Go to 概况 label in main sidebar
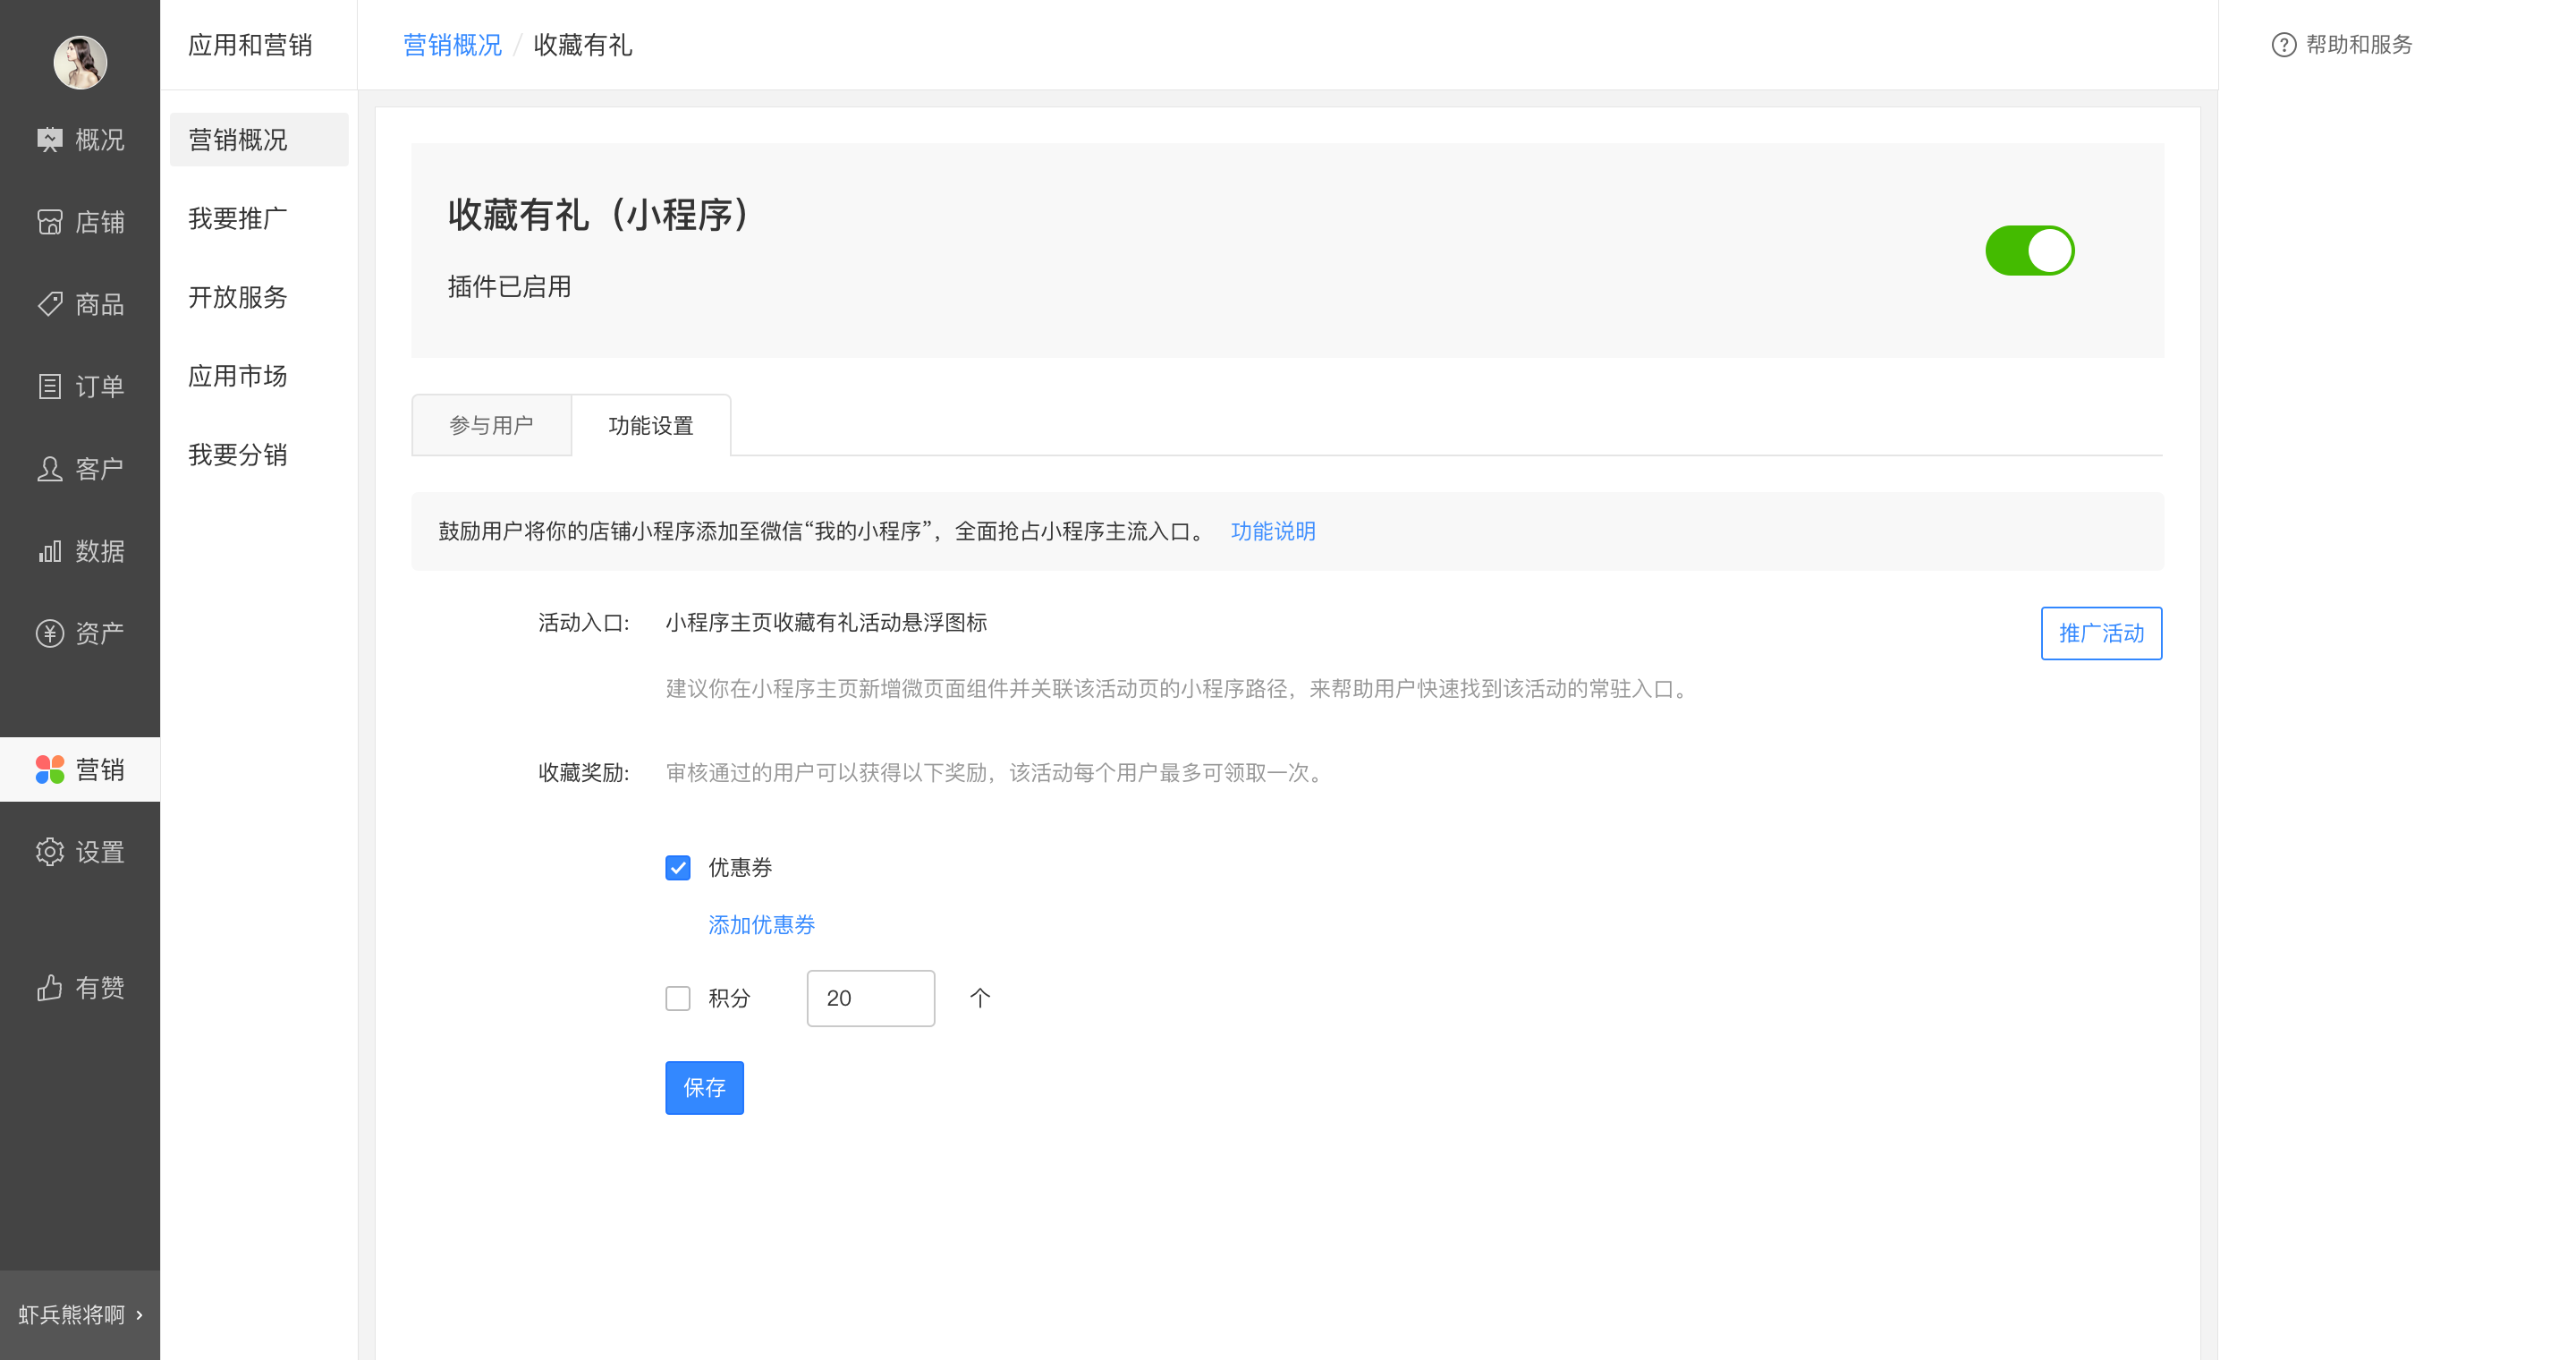Viewport: 2576px width, 1360px height. click(x=100, y=139)
